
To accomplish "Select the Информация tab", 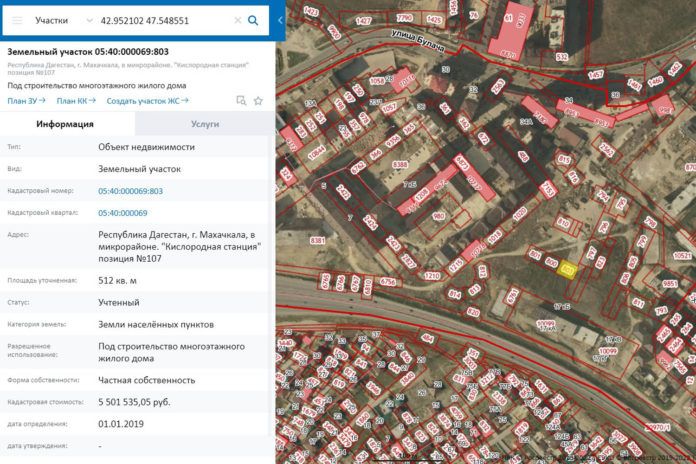I will (65, 124).
